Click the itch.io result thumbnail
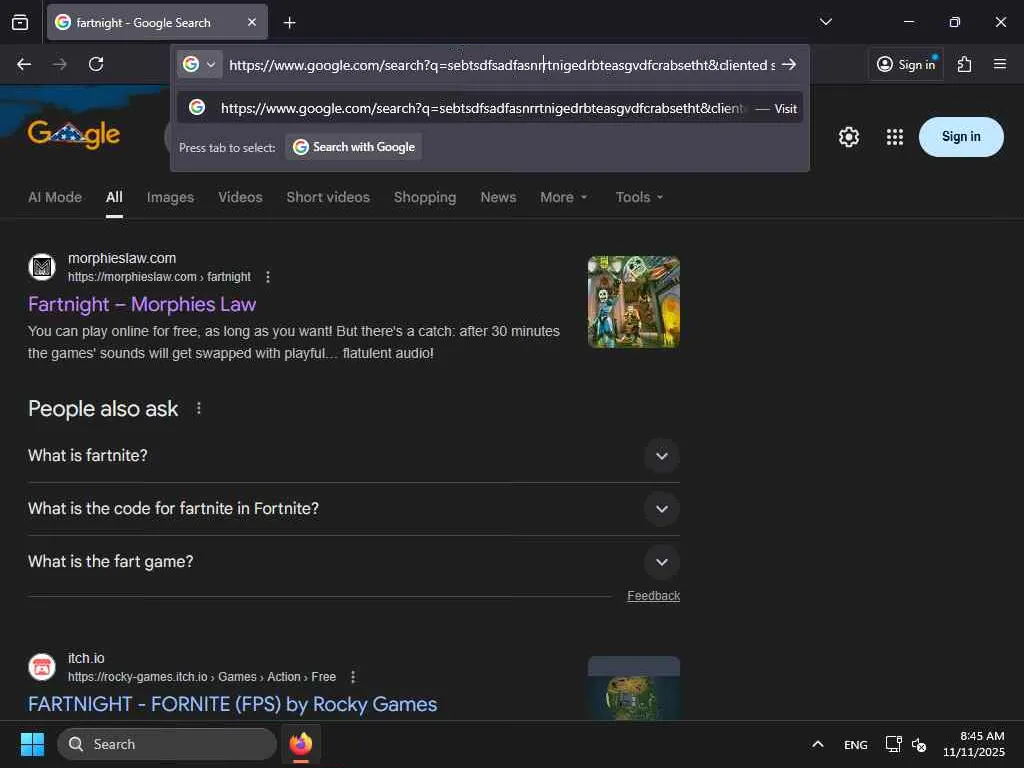This screenshot has height=768, width=1024. click(x=633, y=688)
